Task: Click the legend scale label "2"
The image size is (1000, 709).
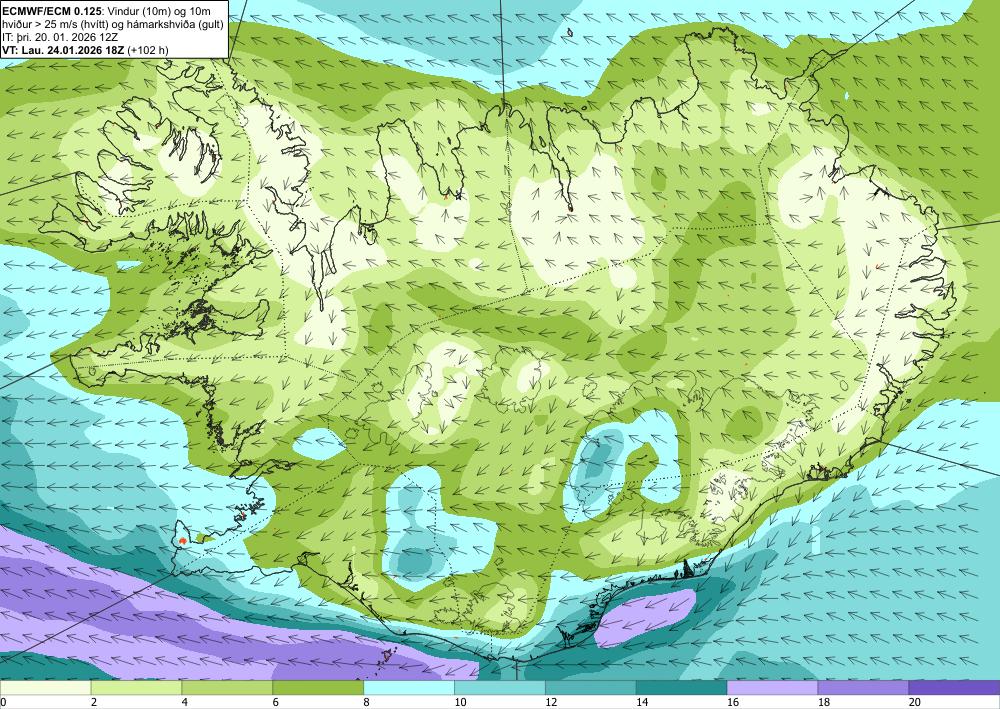Action: (94, 703)
